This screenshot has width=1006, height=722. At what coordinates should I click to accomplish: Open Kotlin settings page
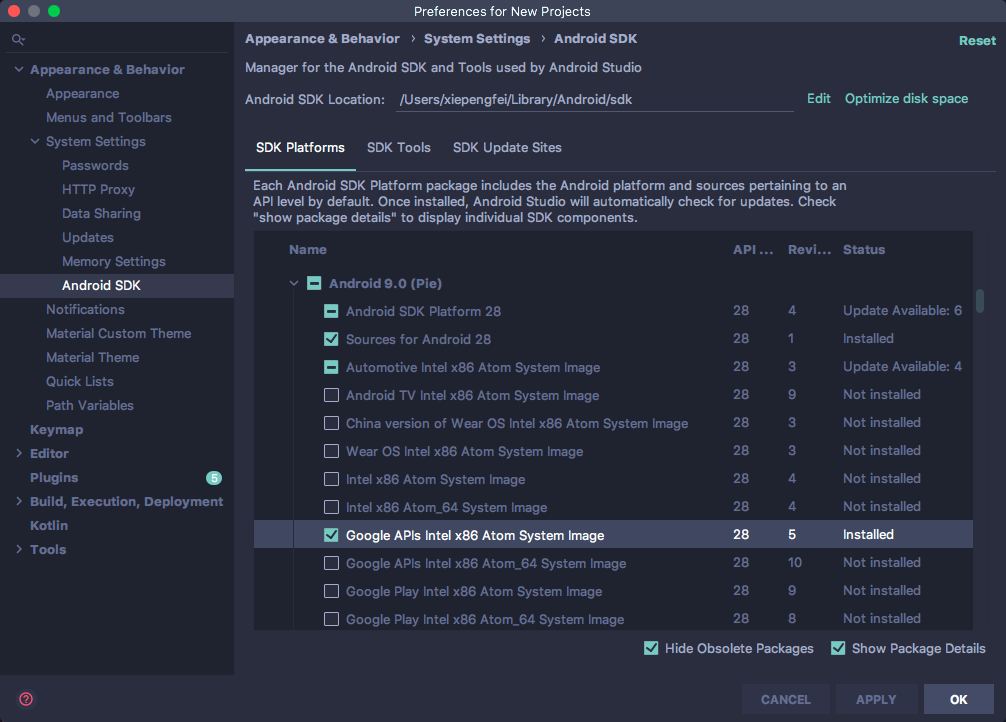pyautogui.click(x=49, y=526)
